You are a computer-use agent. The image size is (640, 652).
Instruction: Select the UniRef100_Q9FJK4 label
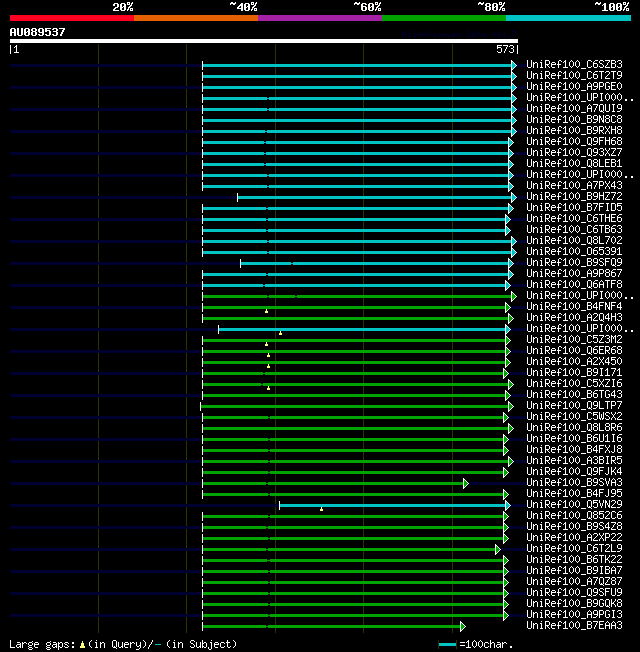pos(574,472)
